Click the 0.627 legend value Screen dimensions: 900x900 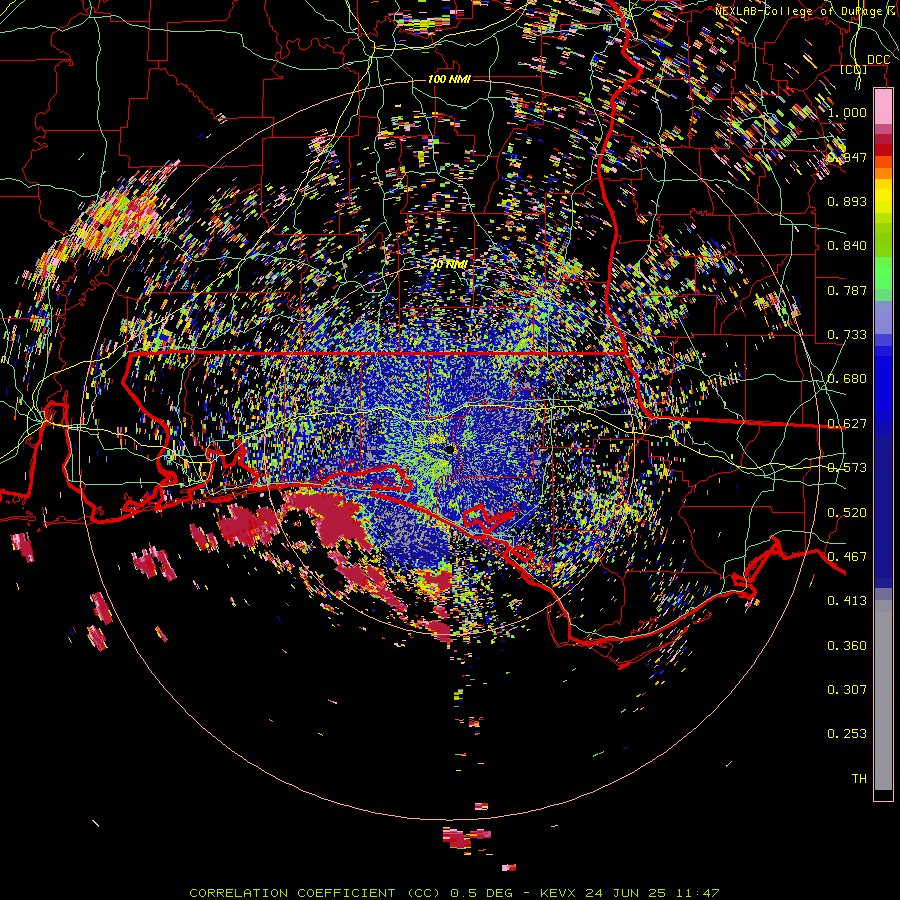click(847, 424)
